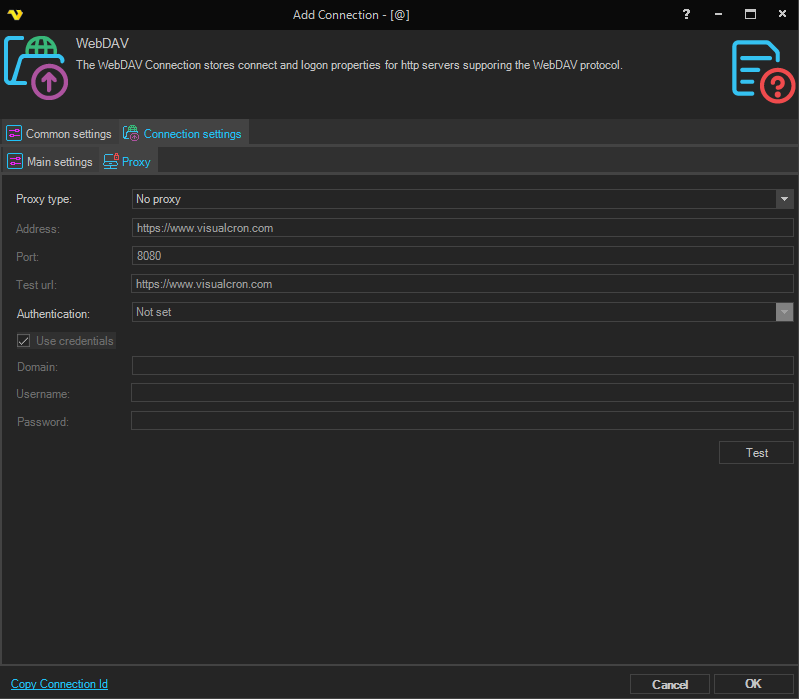
Task: Click the WebDAV globe upload icon
Action: 37,68
